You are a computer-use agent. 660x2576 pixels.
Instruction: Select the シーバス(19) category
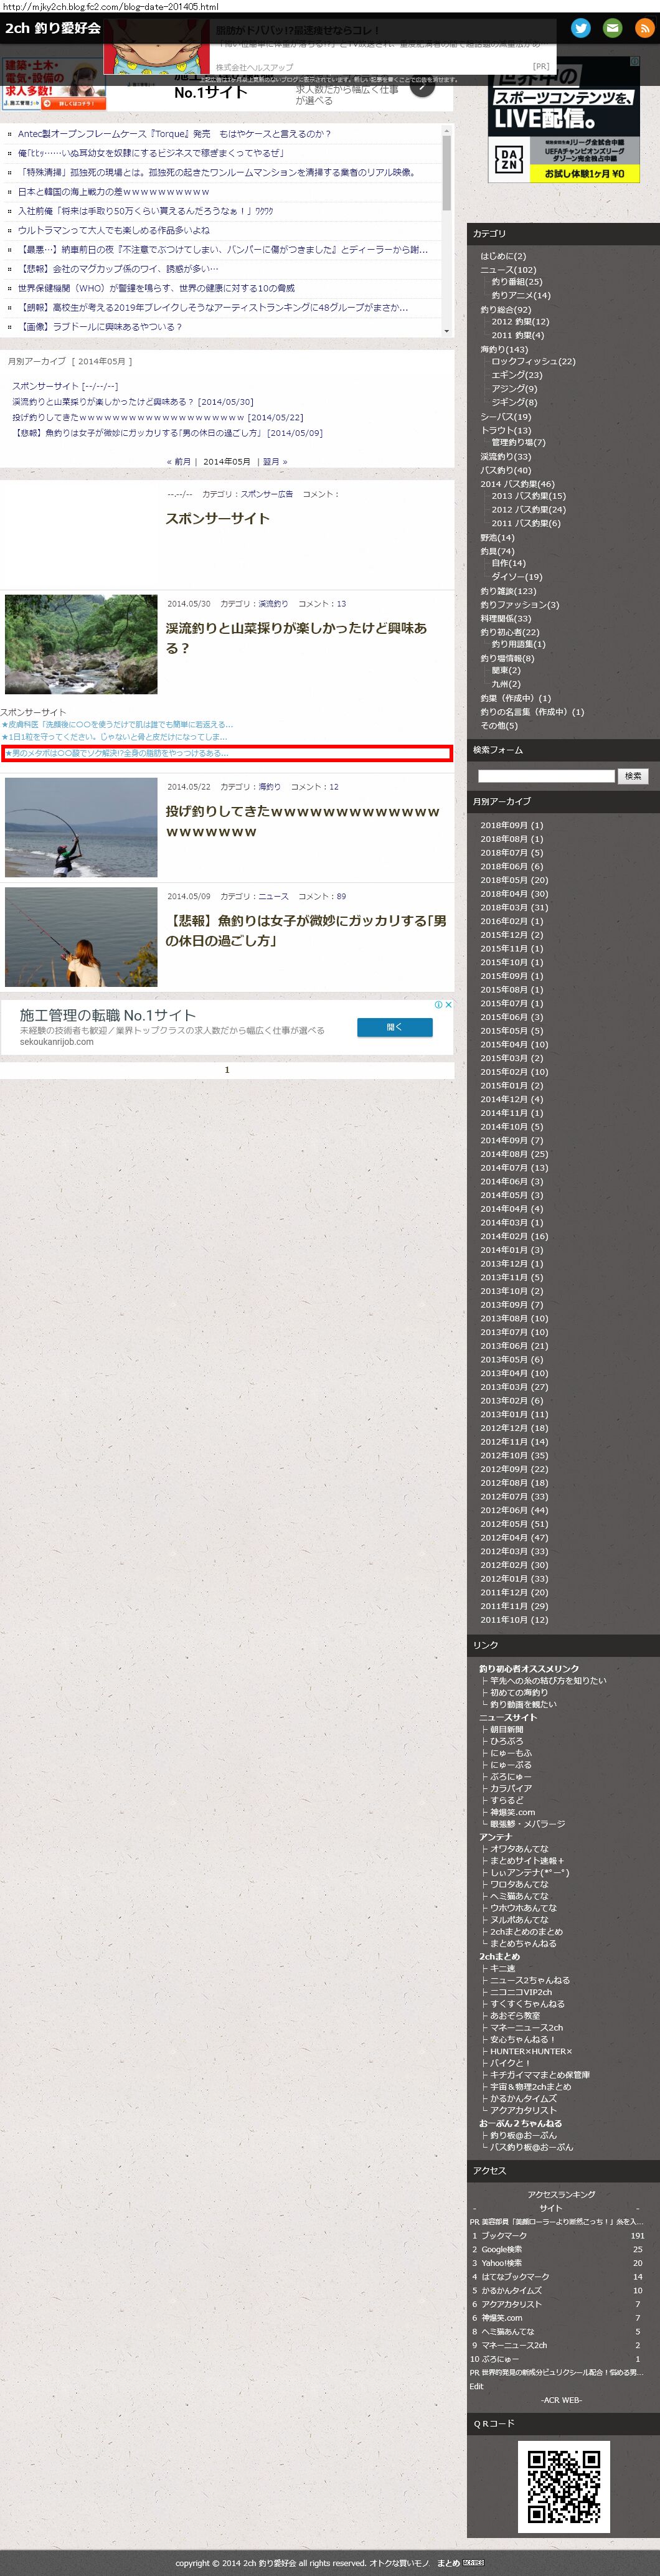(x=506, y=417)
